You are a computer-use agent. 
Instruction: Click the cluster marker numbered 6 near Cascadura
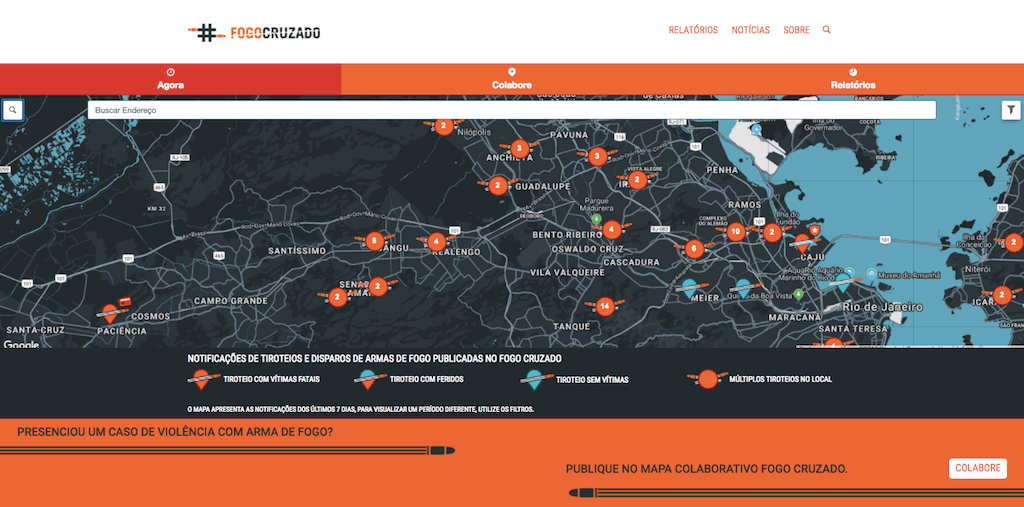point(693,248)
